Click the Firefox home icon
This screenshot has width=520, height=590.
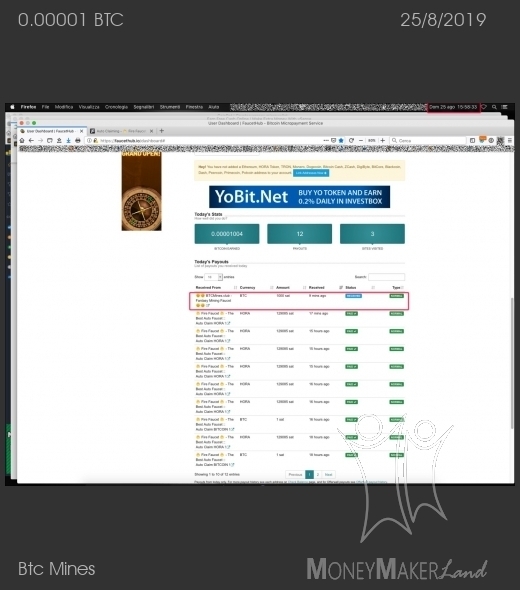tap(22, 140)
